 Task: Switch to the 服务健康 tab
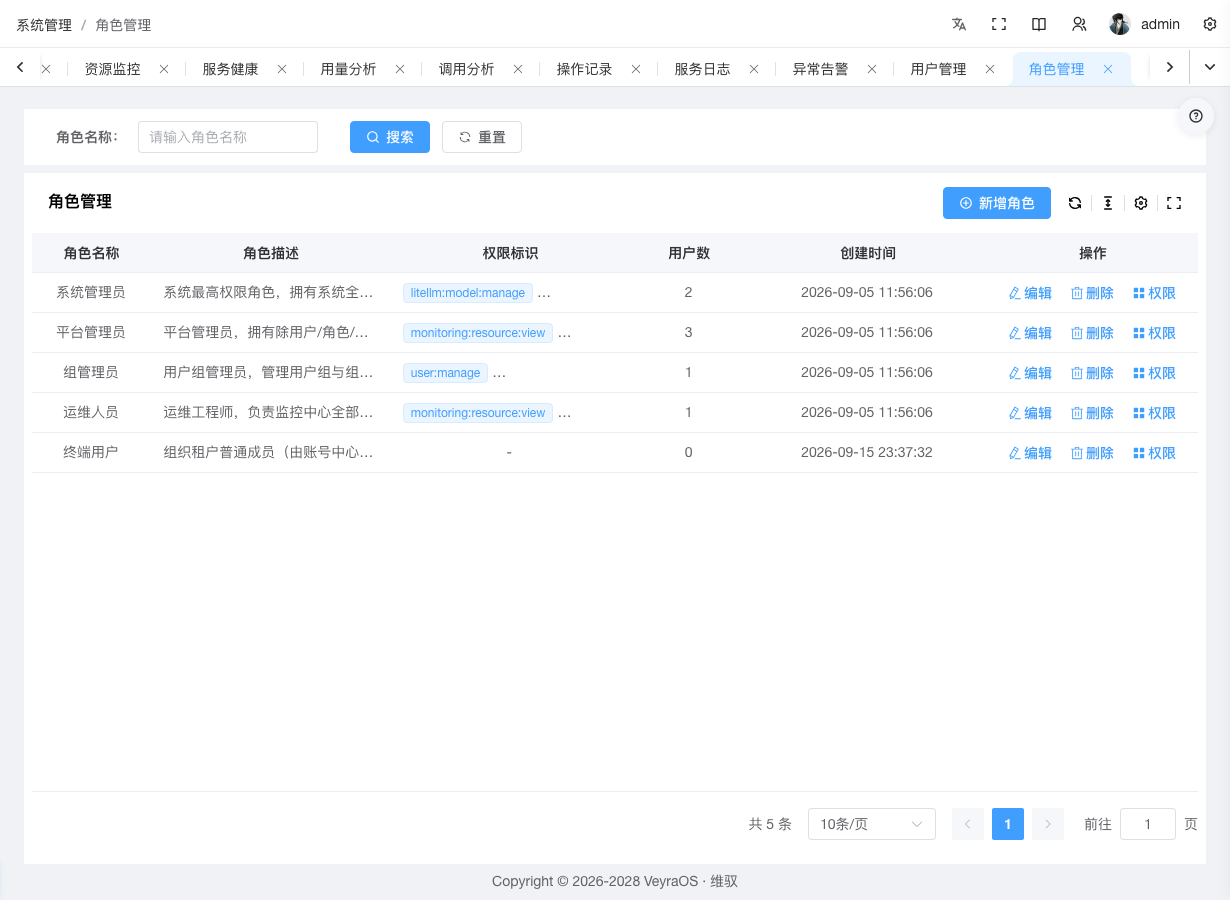coord(230,69)
